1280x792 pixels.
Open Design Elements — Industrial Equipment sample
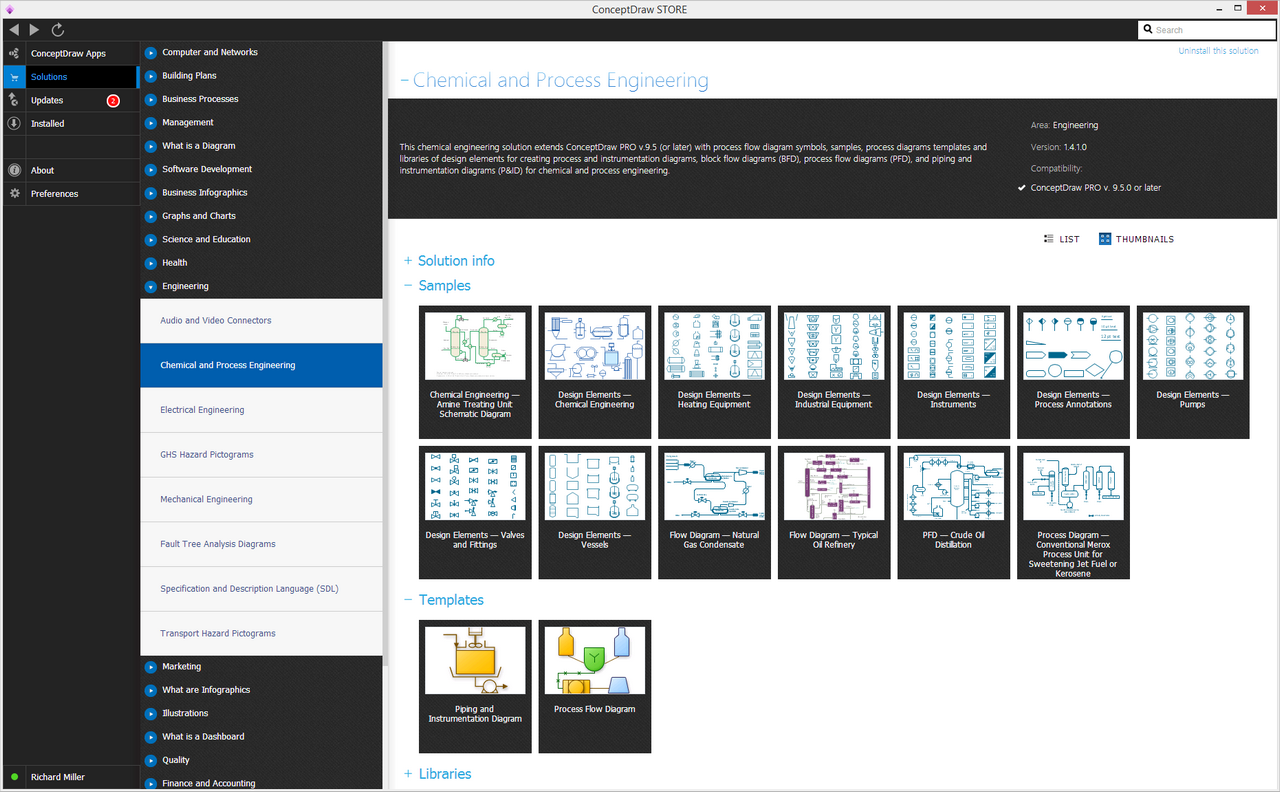coord(834,372)
